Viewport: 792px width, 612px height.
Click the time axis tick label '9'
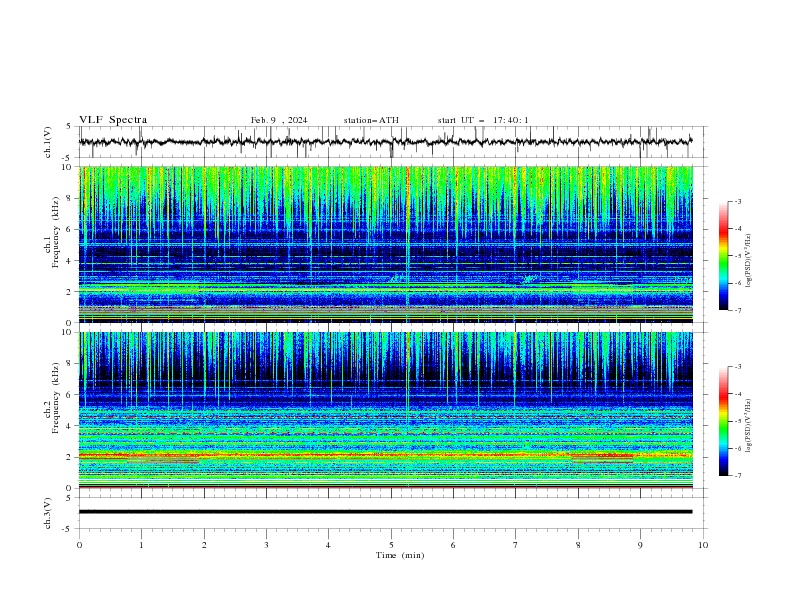tap(640, 545)
